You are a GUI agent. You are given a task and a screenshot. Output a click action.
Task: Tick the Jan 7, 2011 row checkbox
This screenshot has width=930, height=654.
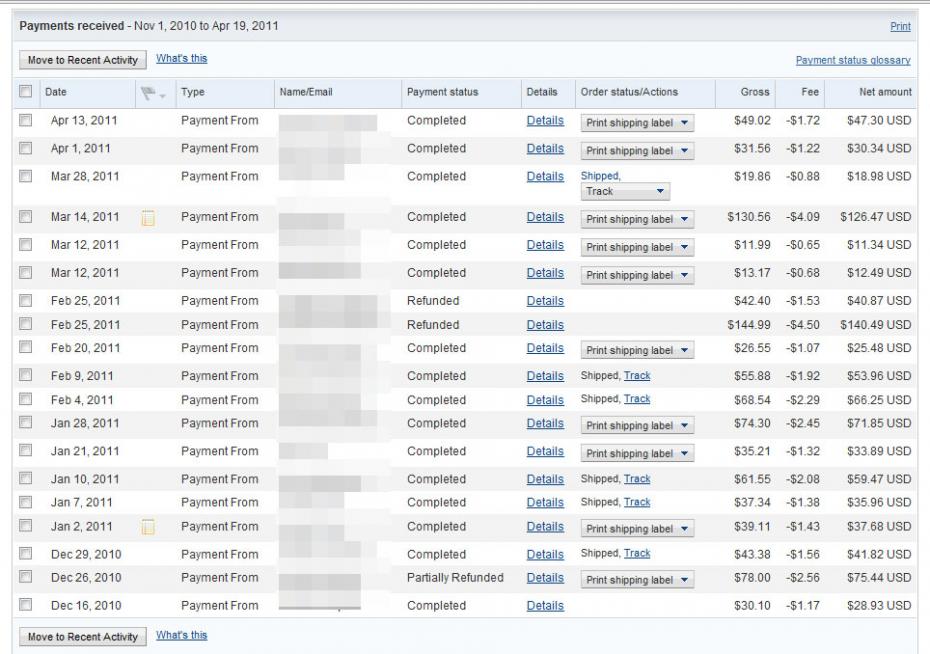coord(26,502)
